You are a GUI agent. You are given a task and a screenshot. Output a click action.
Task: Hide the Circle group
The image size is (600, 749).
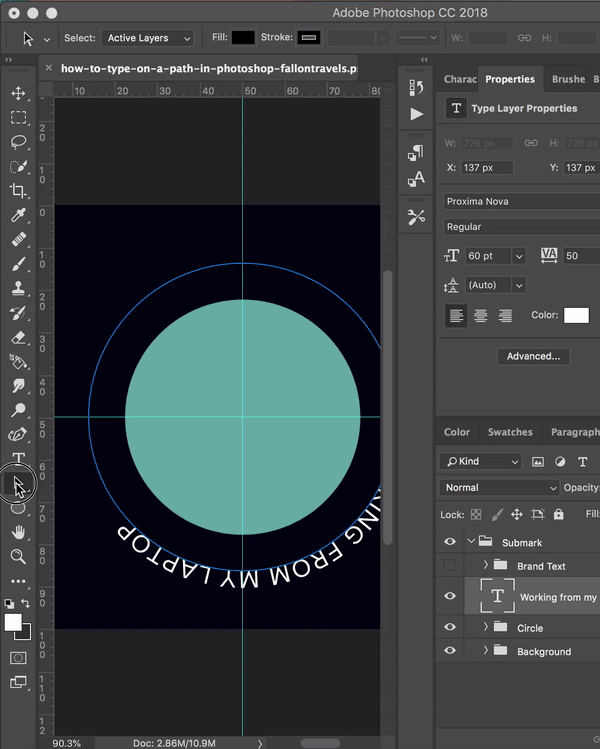coord(450,627)
